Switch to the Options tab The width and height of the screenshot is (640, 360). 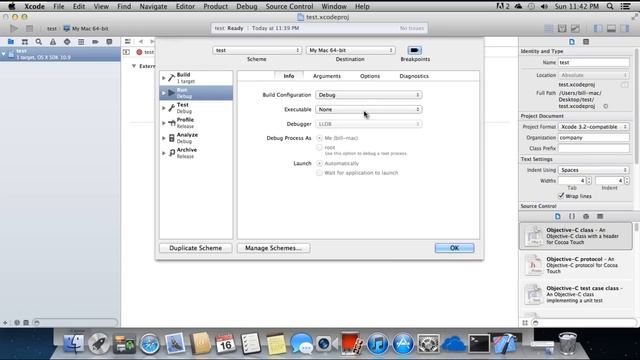point(370,76)
